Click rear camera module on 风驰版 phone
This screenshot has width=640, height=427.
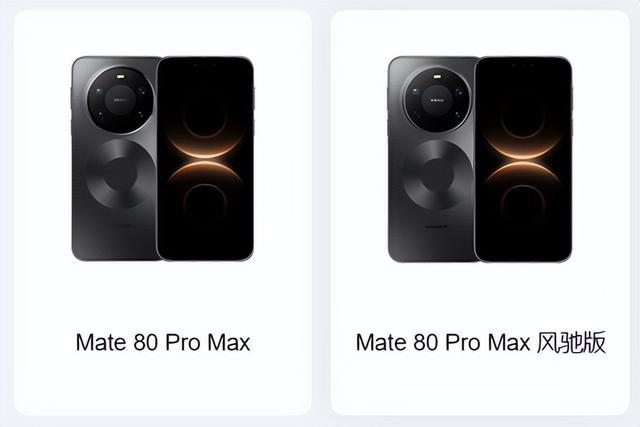[x=437, y=100]
